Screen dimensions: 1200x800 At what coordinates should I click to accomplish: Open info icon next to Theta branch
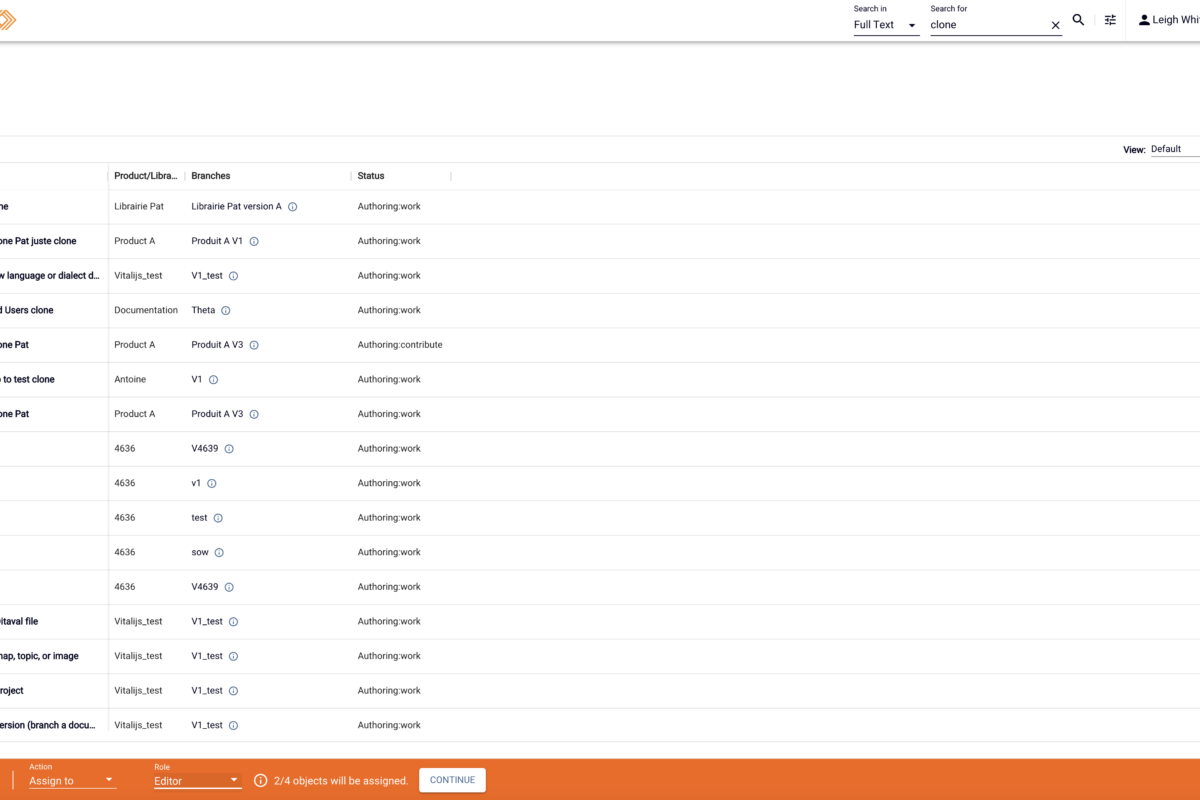(226, 310)
